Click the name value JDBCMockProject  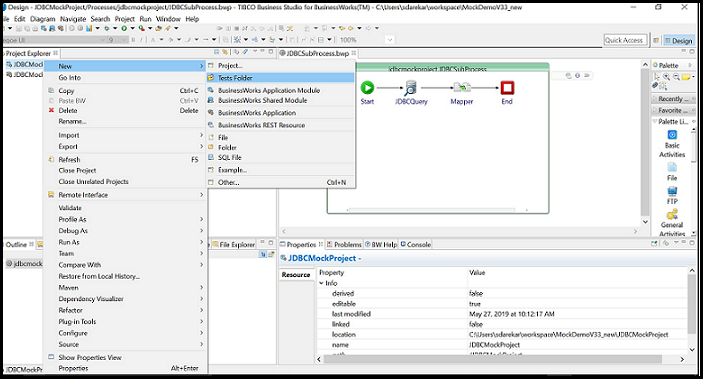495,345
